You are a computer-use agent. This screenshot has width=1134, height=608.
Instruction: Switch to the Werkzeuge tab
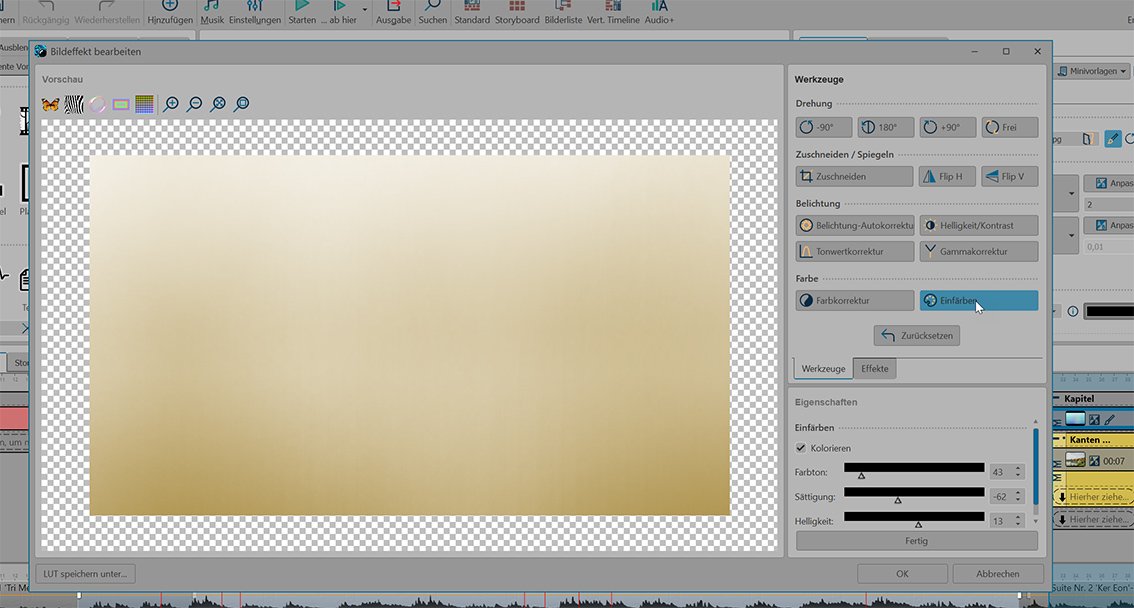[823, 368]
